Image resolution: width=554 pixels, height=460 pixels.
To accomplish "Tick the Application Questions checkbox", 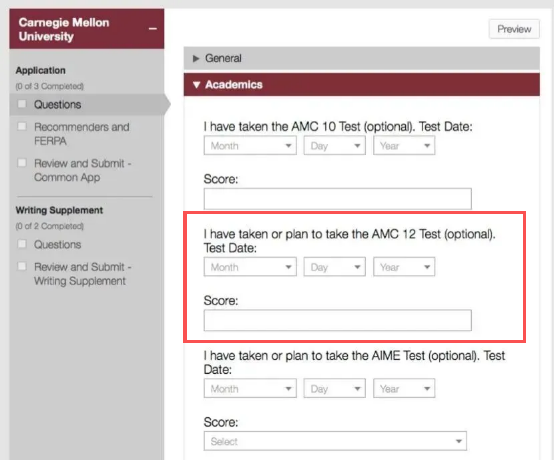I will pyautogui.click(x=22, y=104).
